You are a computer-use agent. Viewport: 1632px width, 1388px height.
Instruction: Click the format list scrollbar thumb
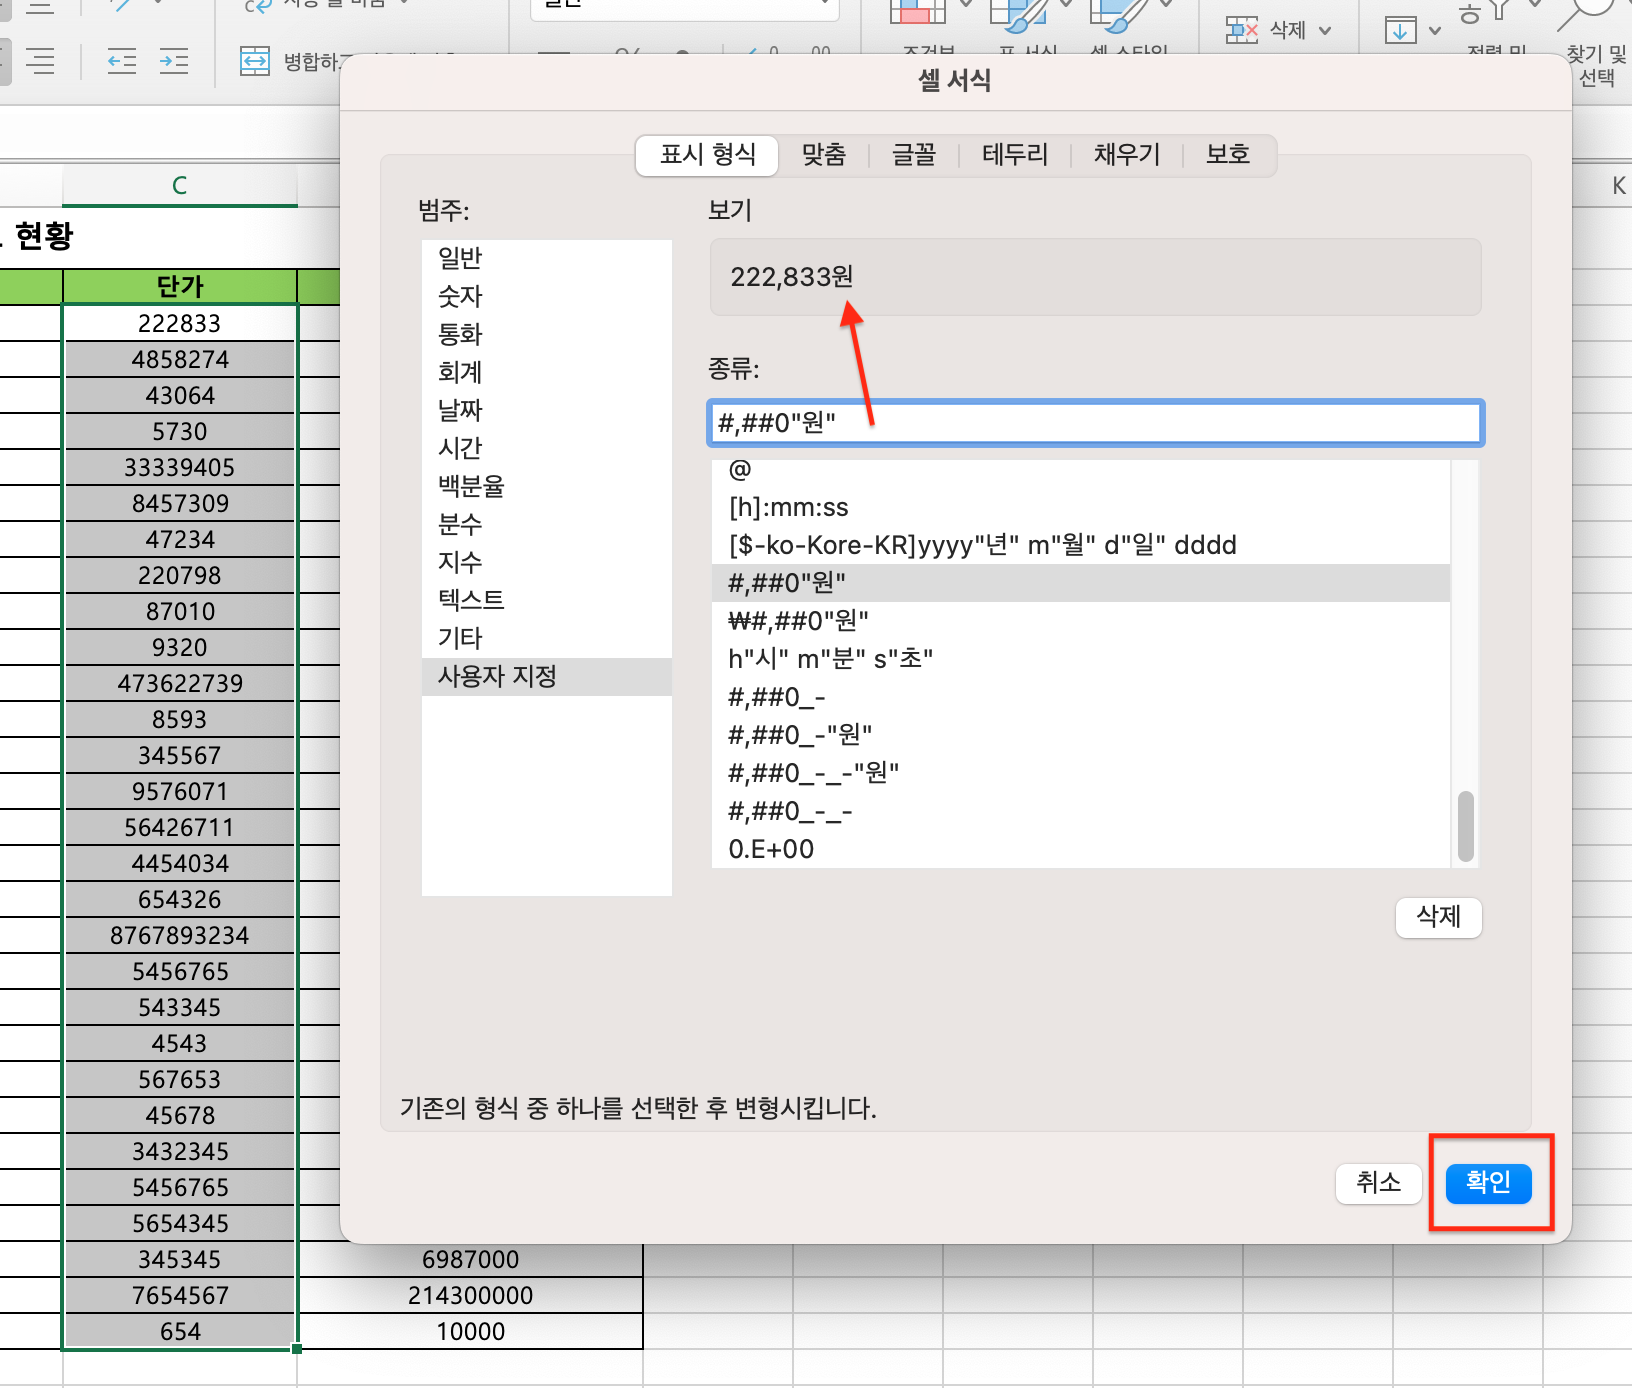[1466, 826]
